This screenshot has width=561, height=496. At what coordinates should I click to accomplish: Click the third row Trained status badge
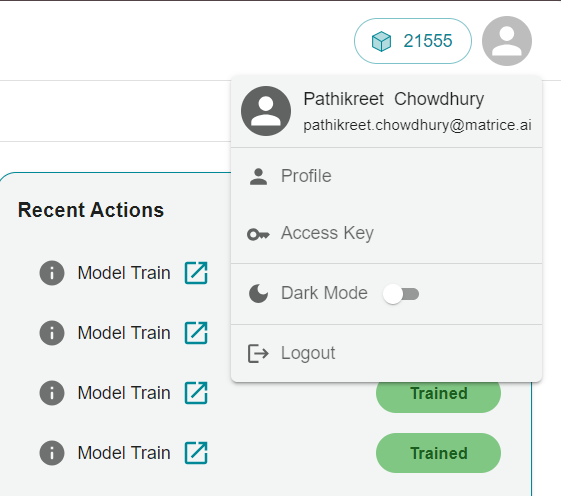coord(438,393)
